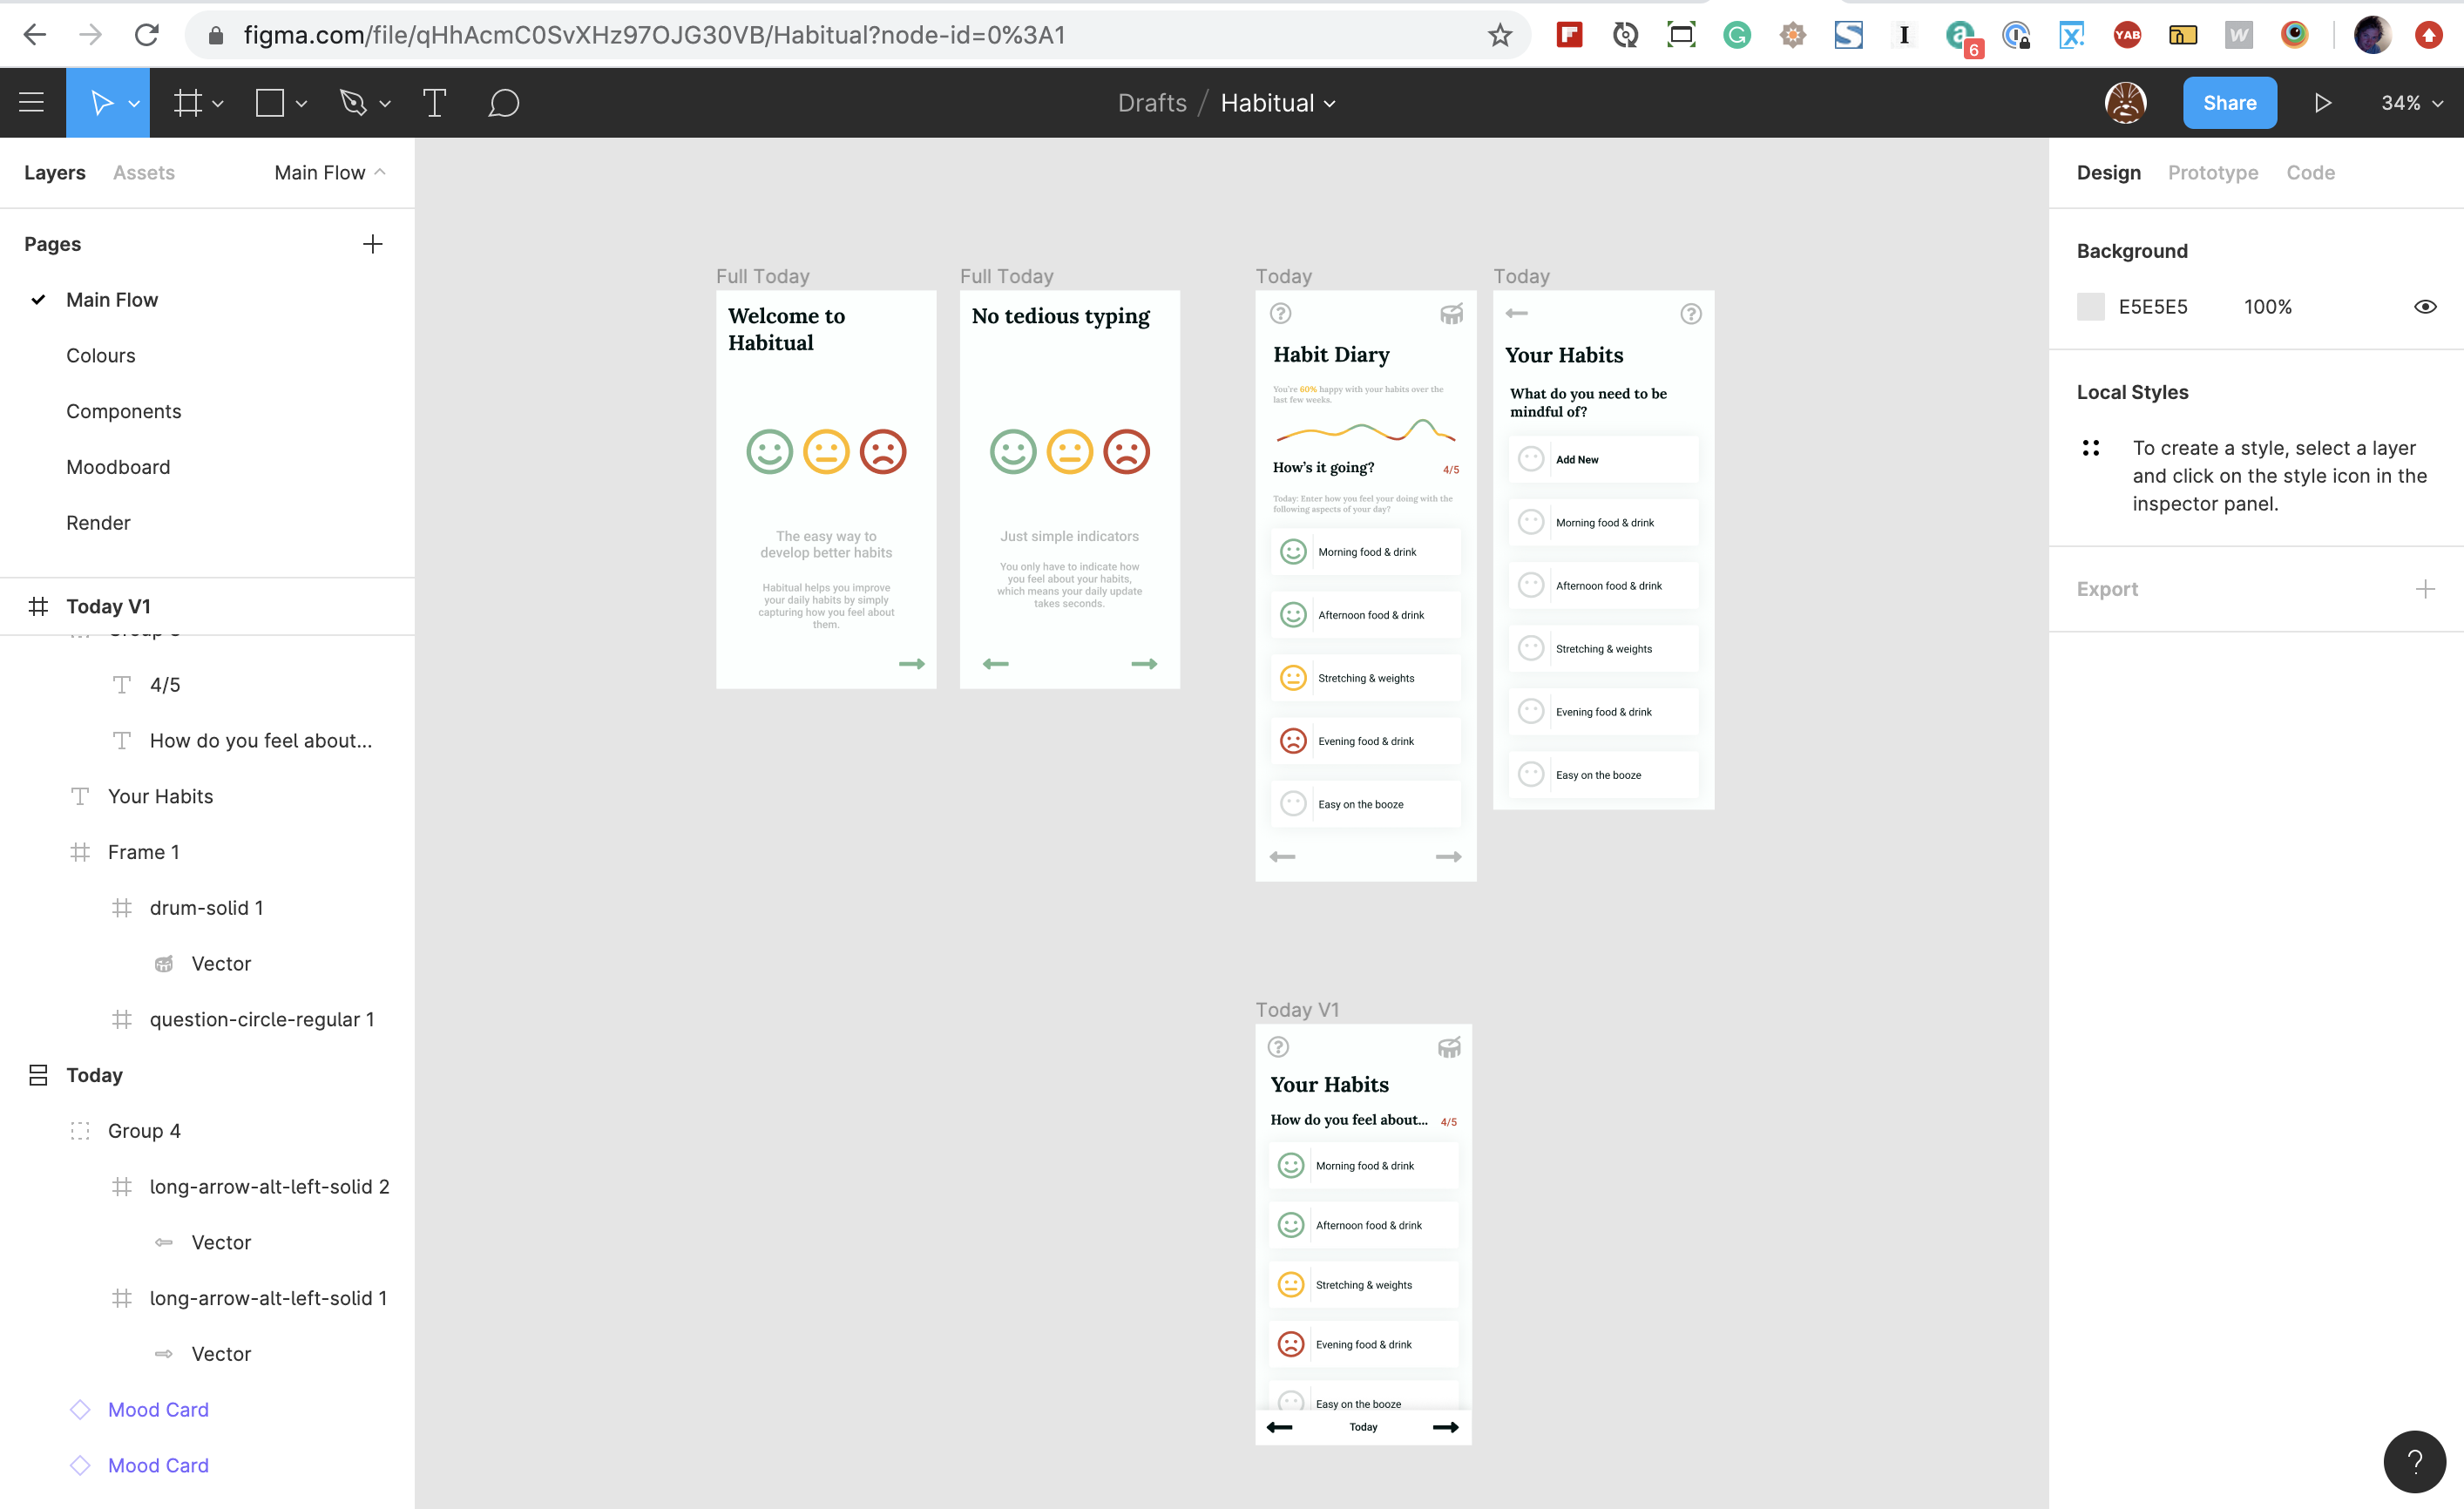Click the green smiley on Welcome frame
Screen dimensions: 2464x1509
(769, 452)
